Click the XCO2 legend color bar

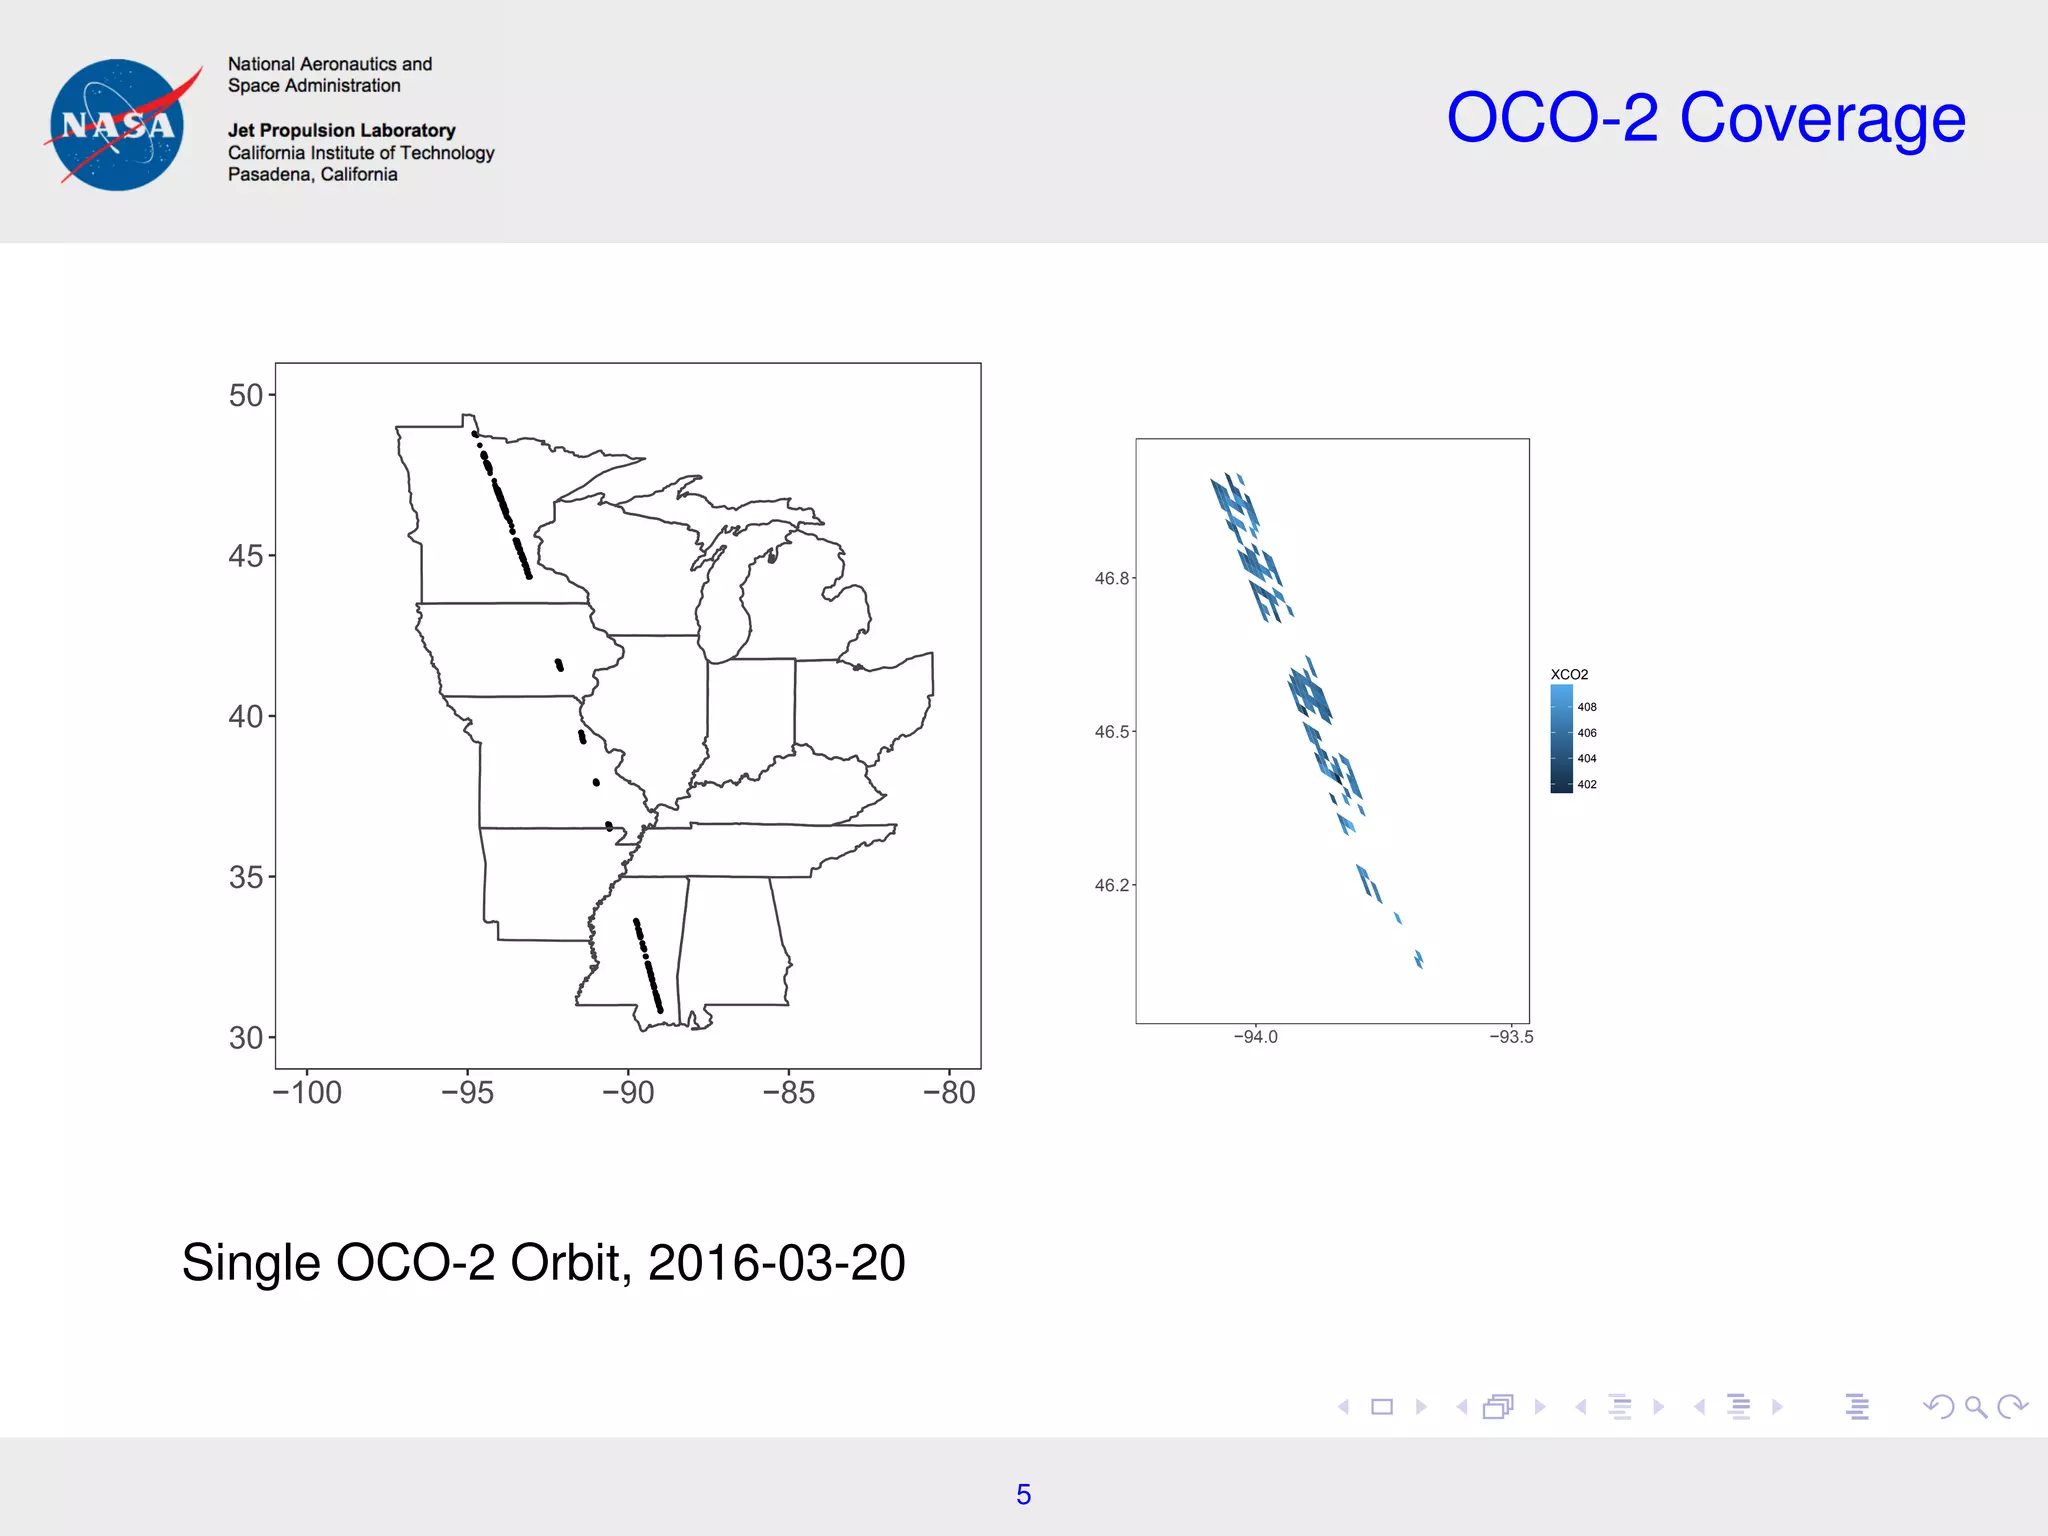[x=1561, y=739]
